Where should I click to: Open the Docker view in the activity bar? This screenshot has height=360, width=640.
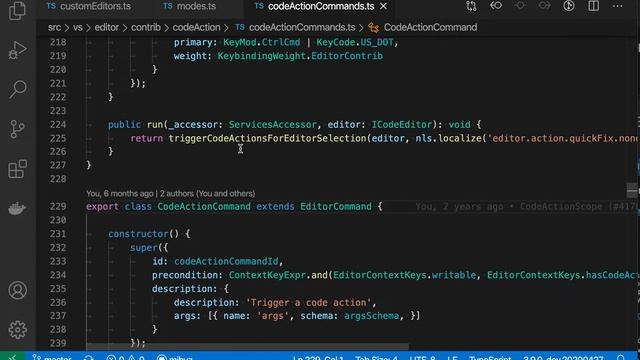(x=17, y=209)
